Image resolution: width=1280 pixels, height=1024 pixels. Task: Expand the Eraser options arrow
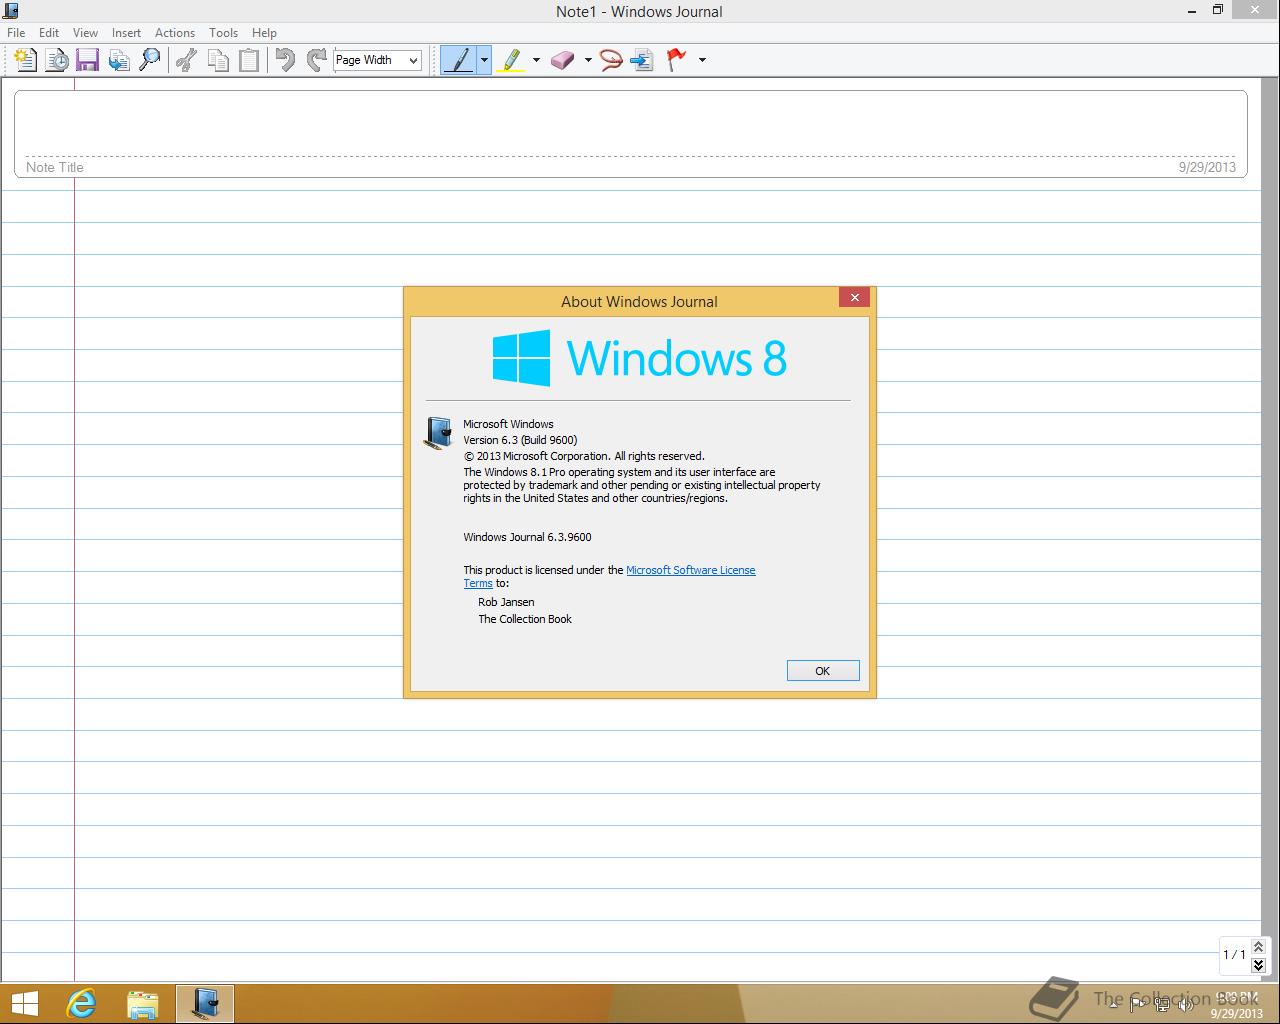coord(588,60)
